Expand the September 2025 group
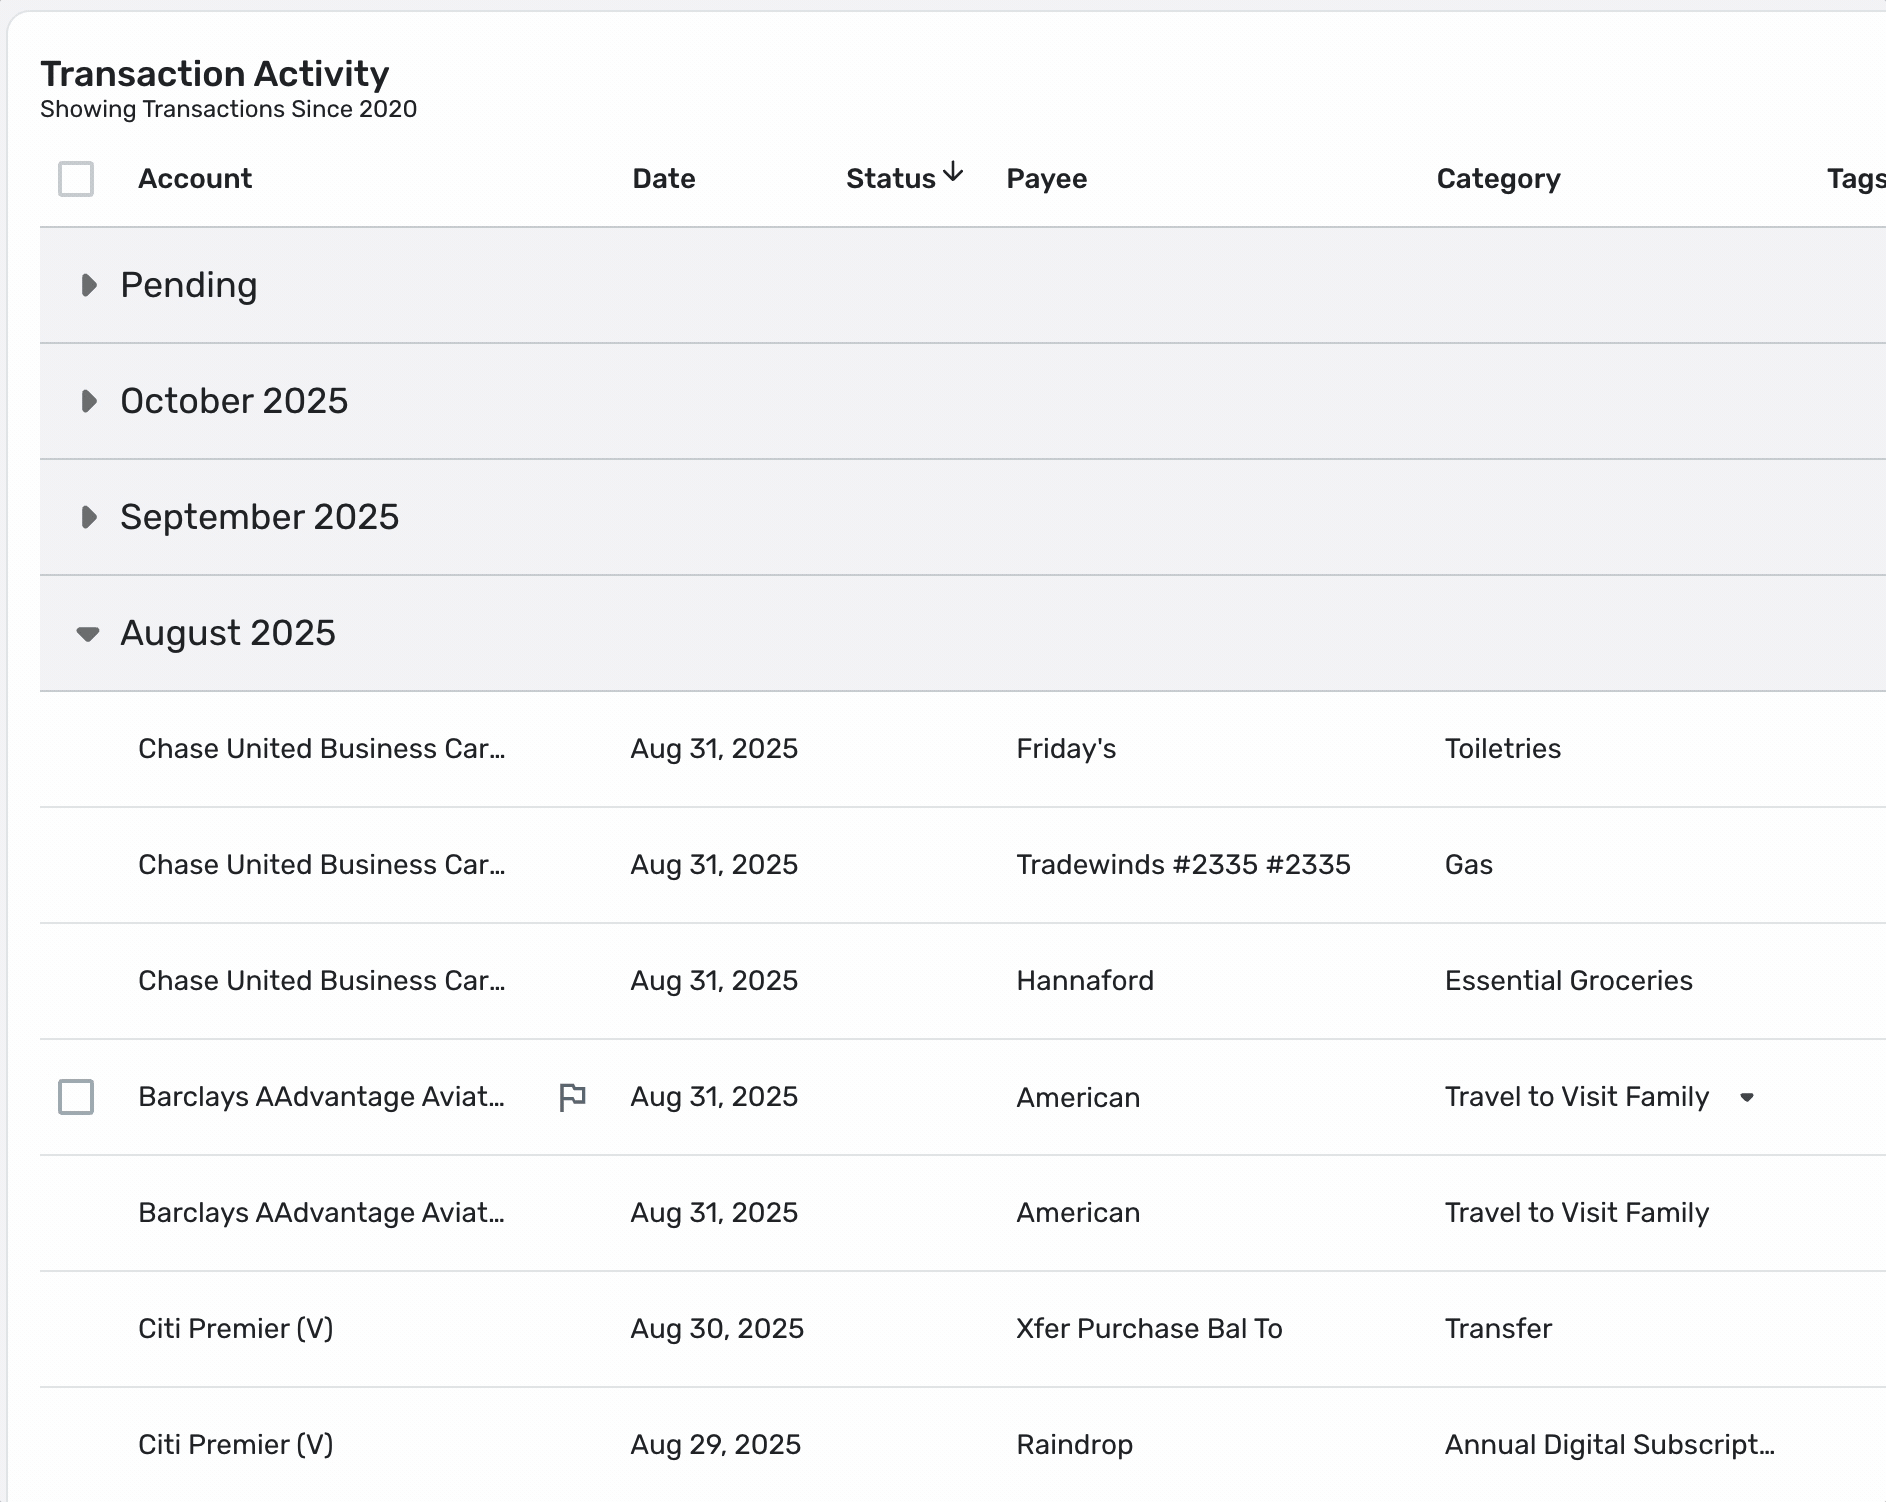 [x=89, y=517]
